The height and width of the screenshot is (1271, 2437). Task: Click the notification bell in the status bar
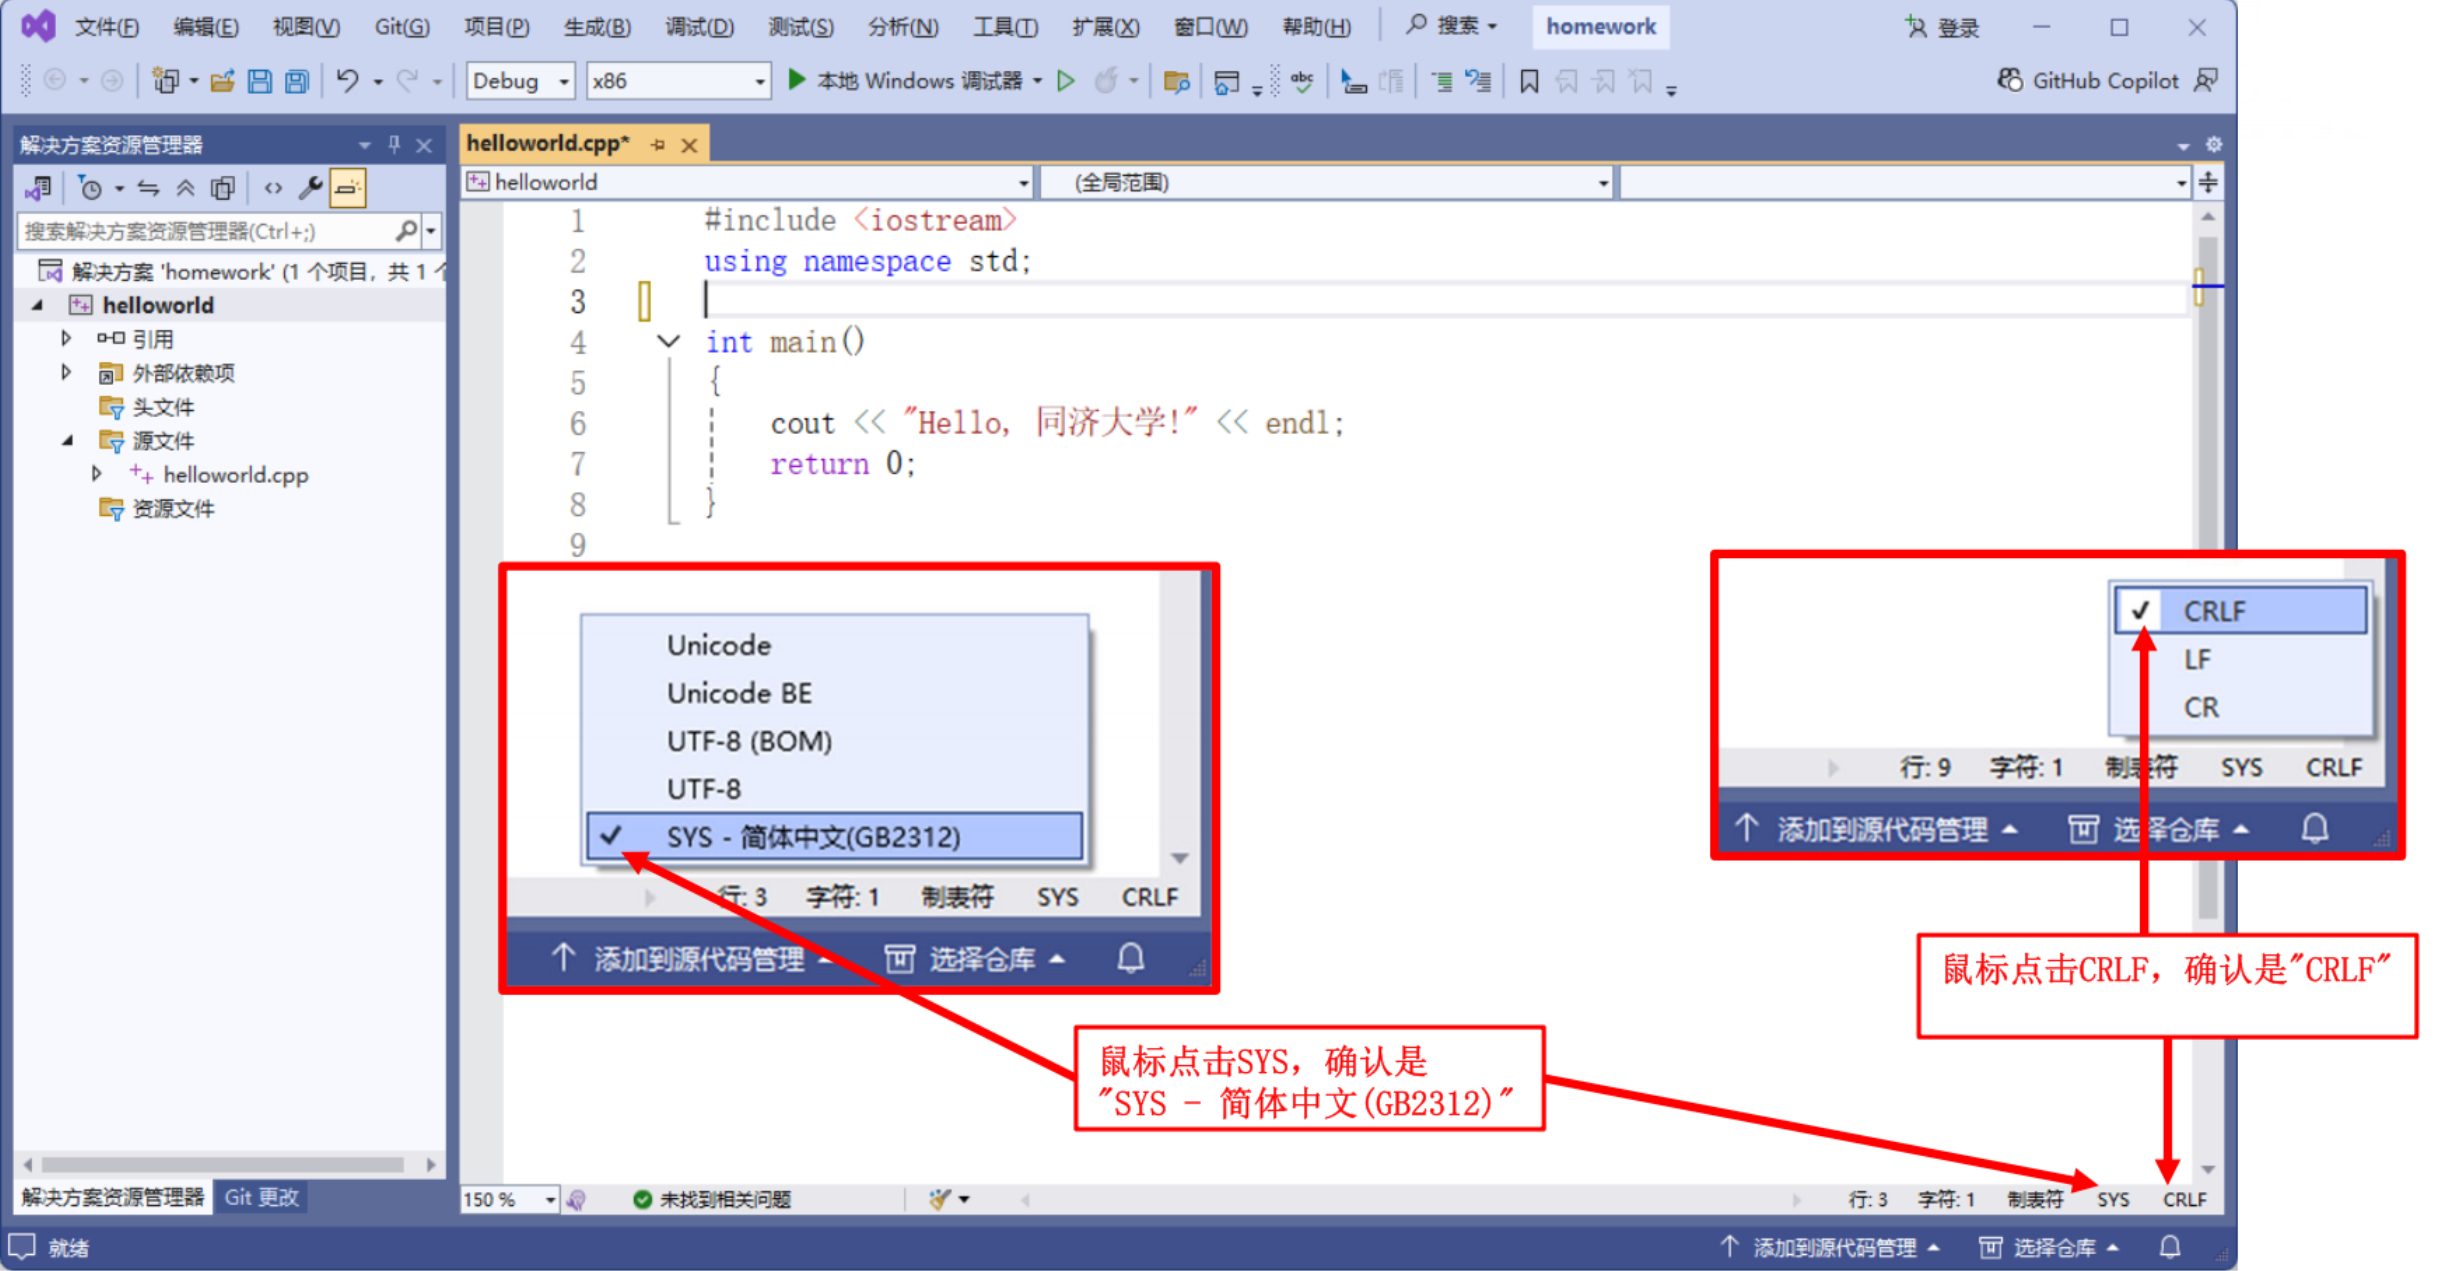pyautogui.click(x=2169, y=1247)
